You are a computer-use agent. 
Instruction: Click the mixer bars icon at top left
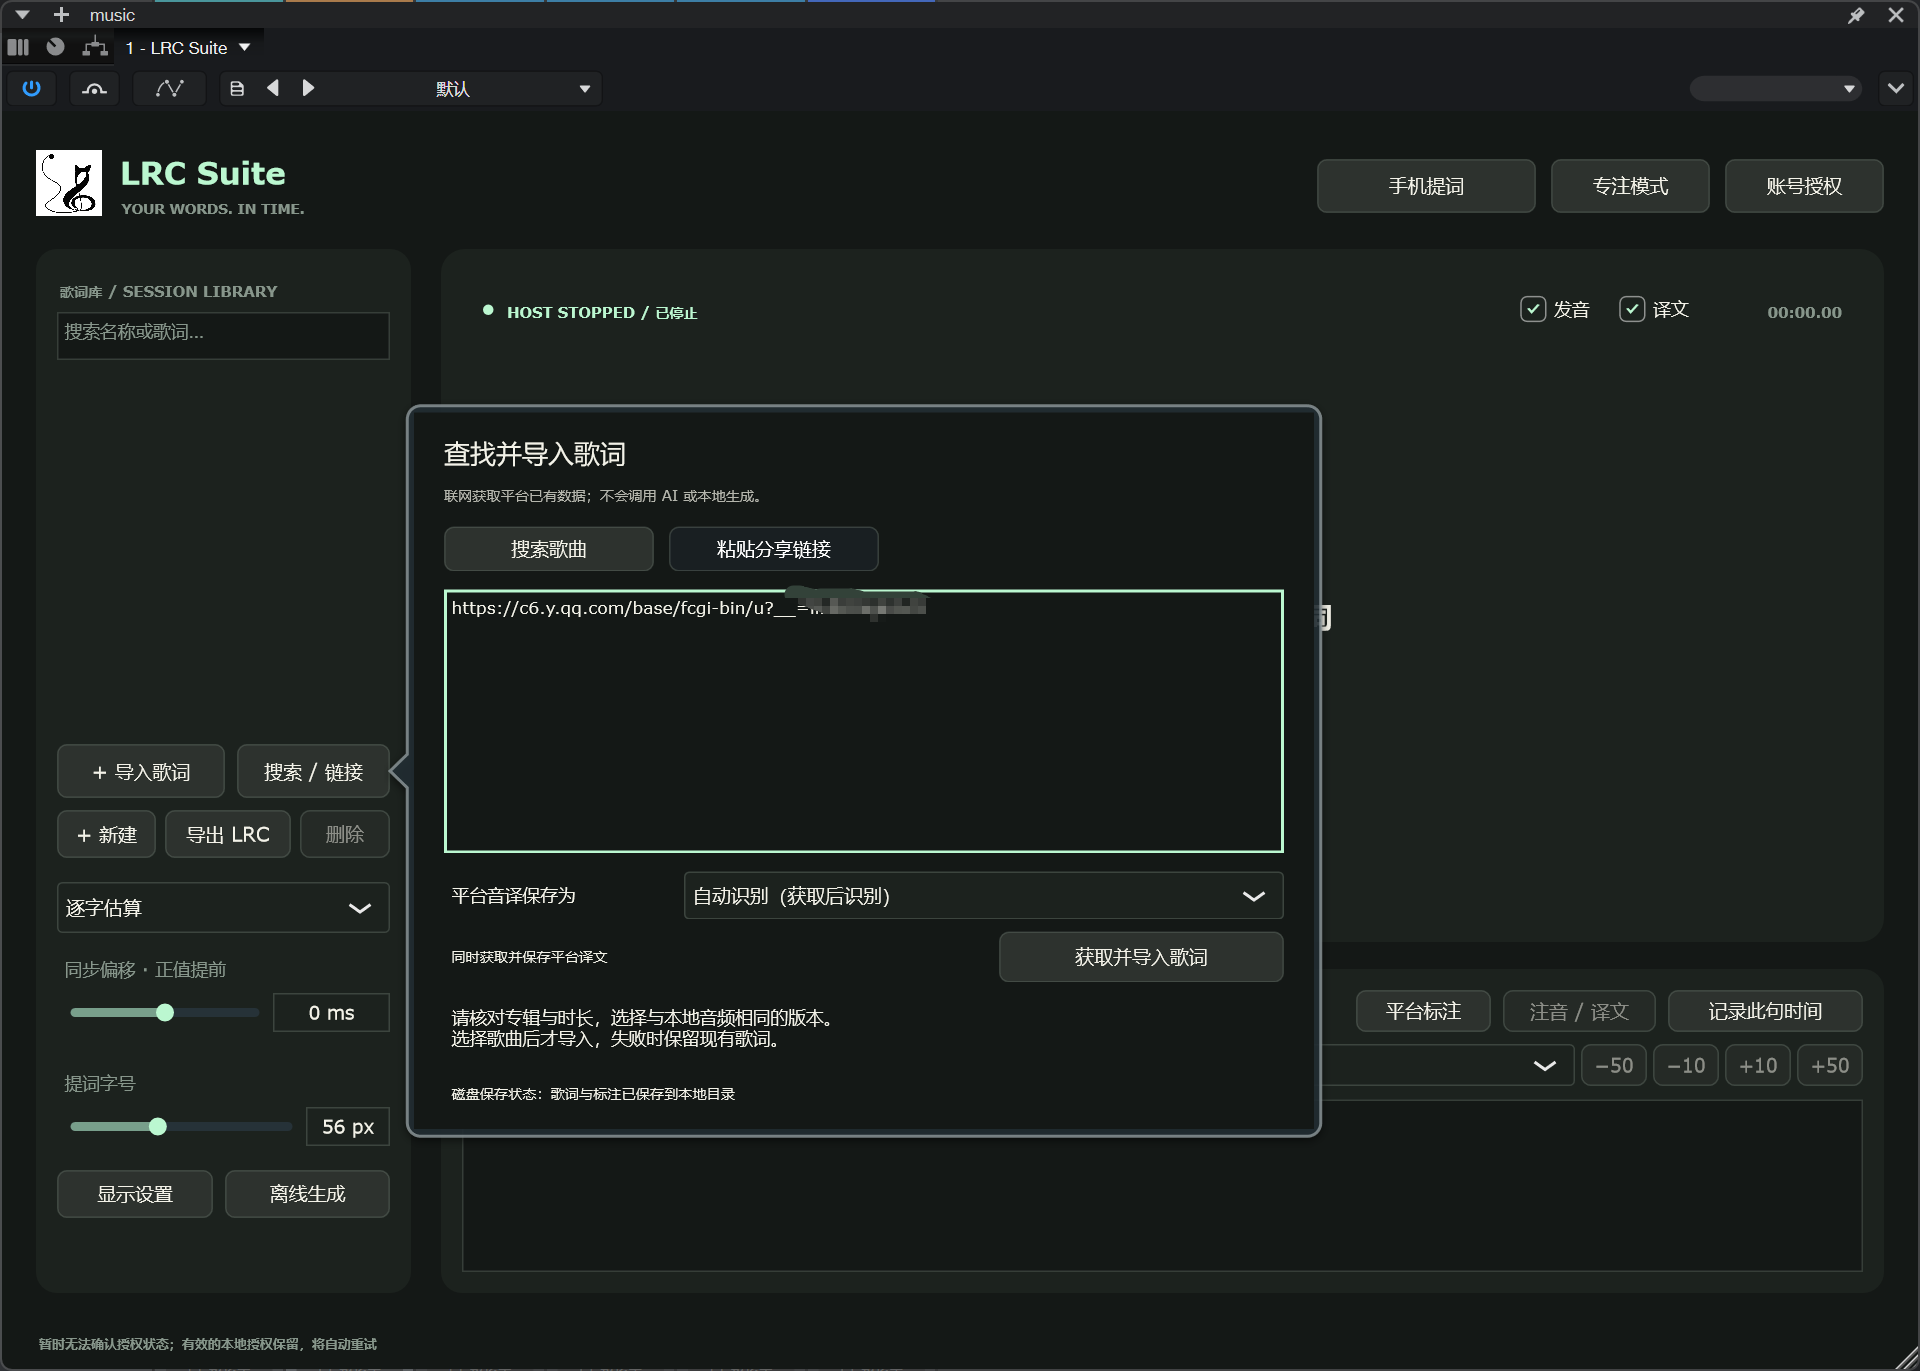[x=18, y=47]
